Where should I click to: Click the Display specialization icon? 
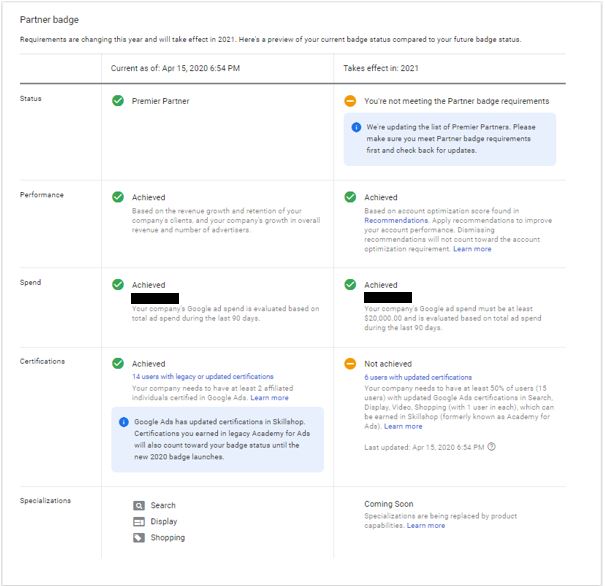(x=139, y=521)
